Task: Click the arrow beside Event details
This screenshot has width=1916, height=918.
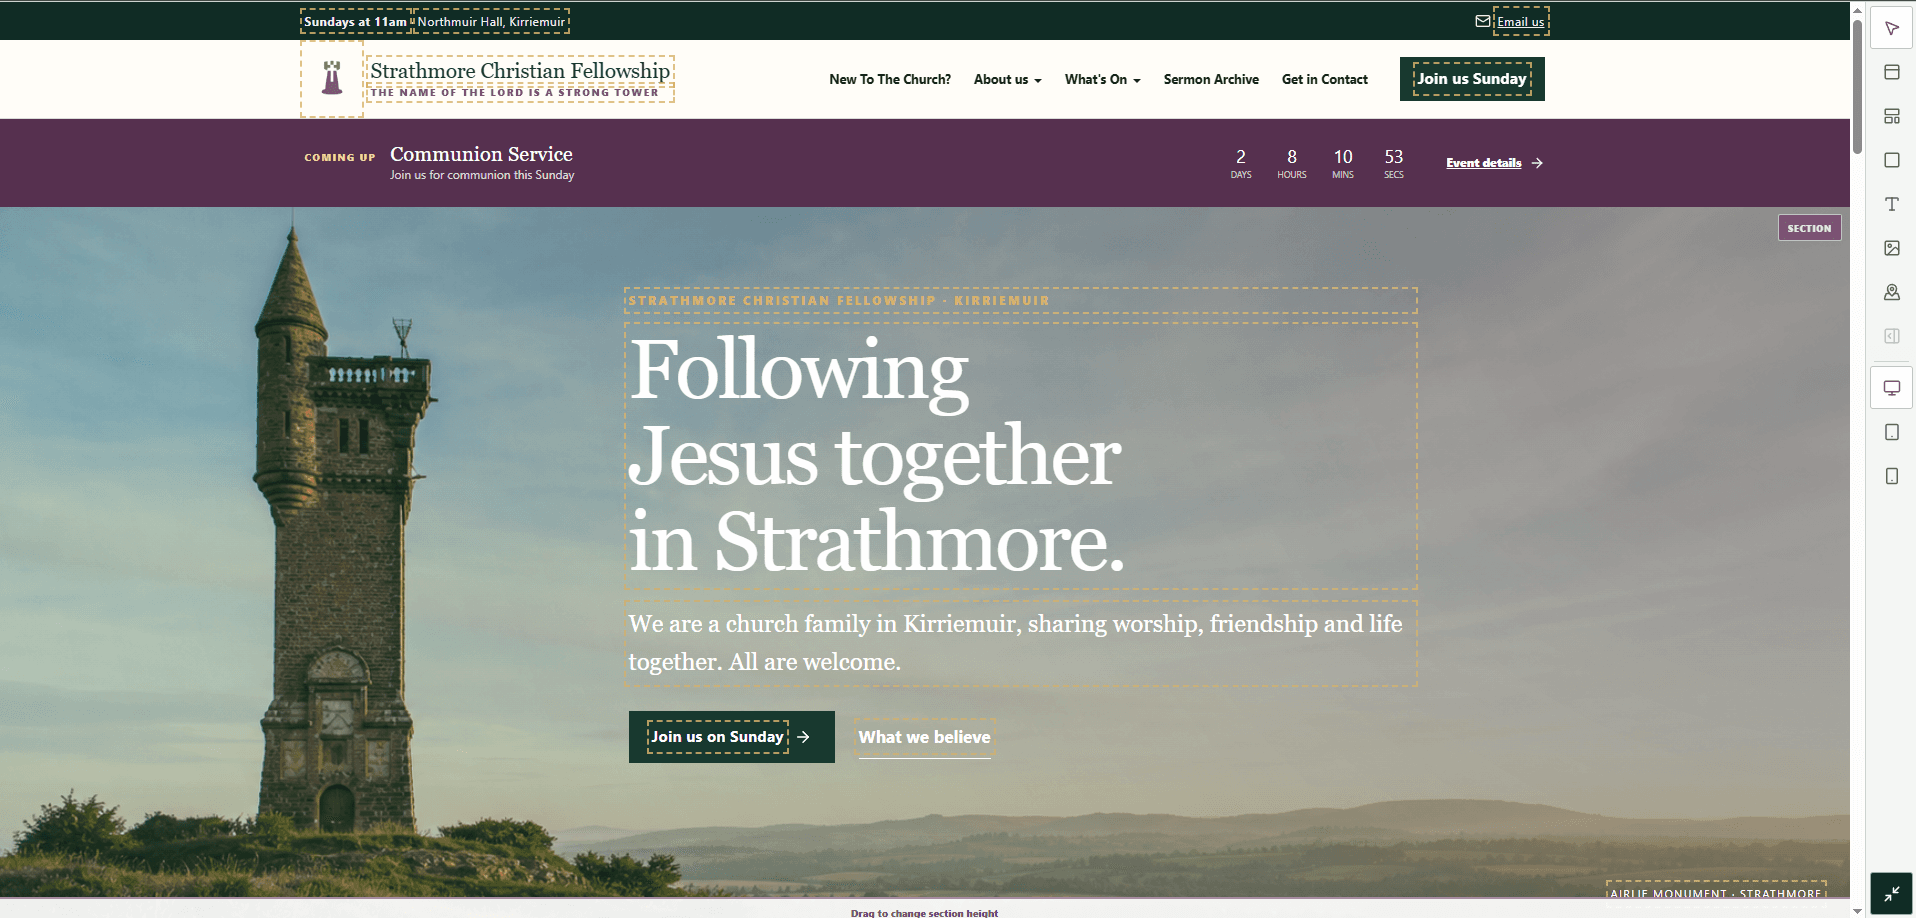Action: pos(1537,163)
